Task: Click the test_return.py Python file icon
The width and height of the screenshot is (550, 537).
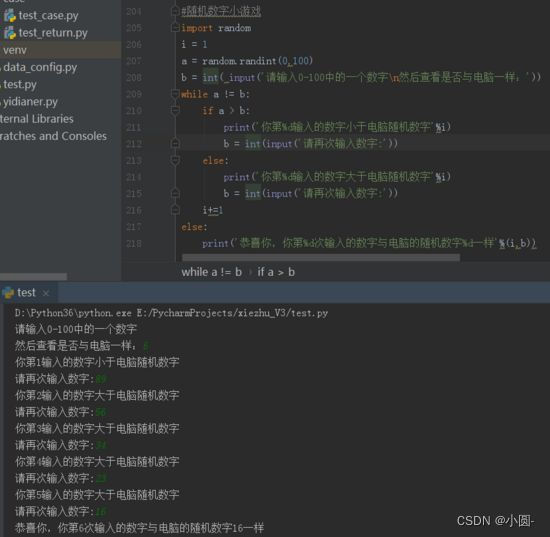Action: pyautogui.click(x=10, y=33)
